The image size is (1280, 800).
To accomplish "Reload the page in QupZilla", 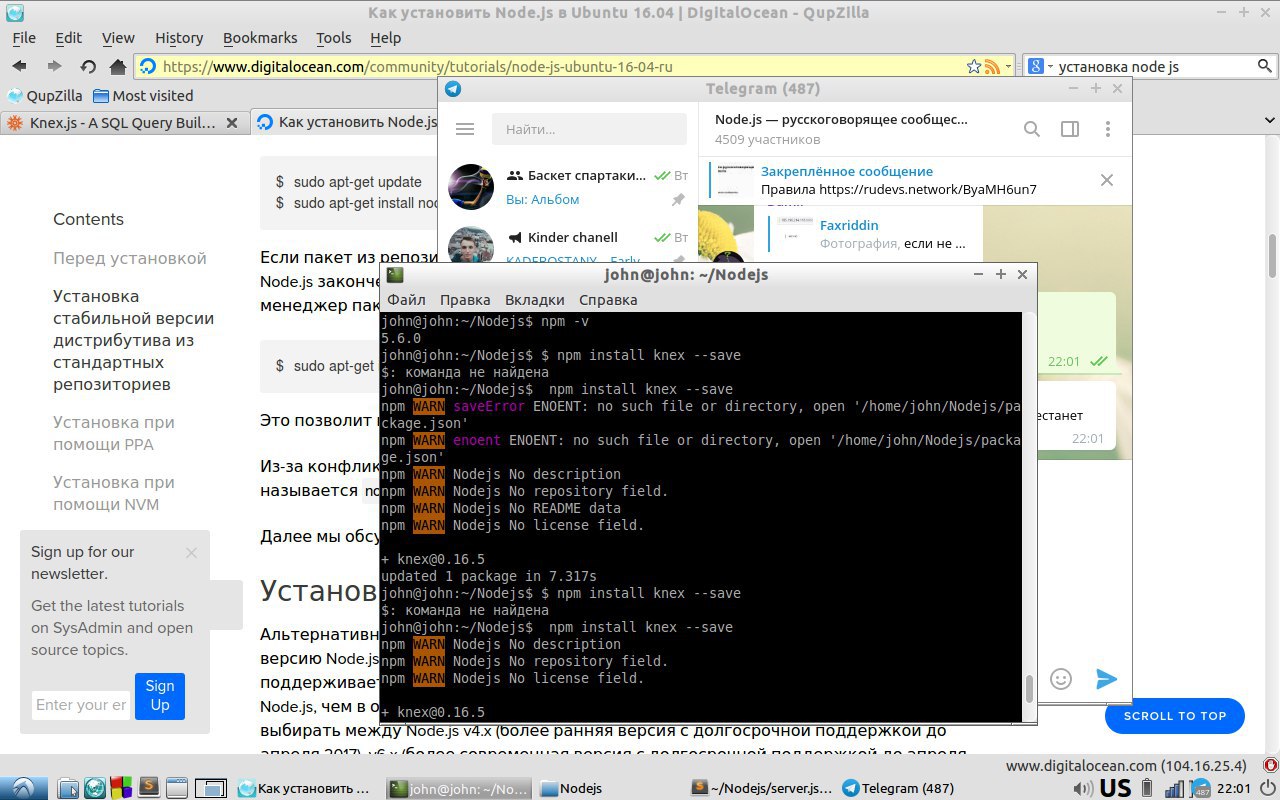I will coord(88,66).
